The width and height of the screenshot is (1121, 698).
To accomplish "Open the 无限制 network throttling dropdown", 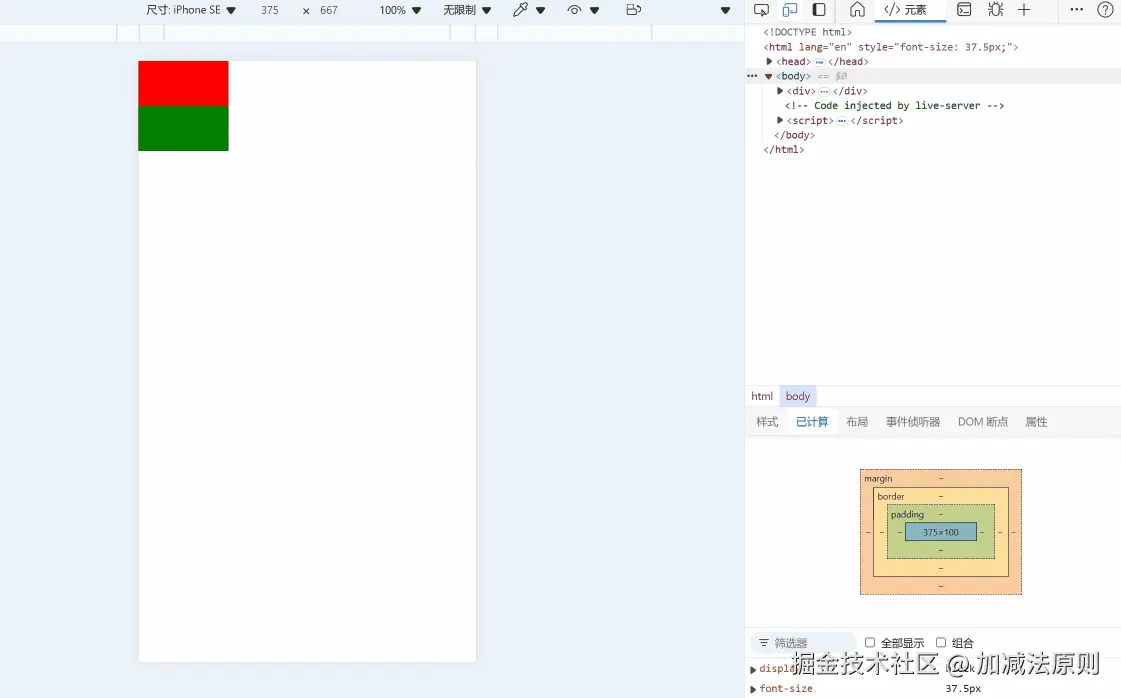I will pyautogui.click(x=466, y=10).
